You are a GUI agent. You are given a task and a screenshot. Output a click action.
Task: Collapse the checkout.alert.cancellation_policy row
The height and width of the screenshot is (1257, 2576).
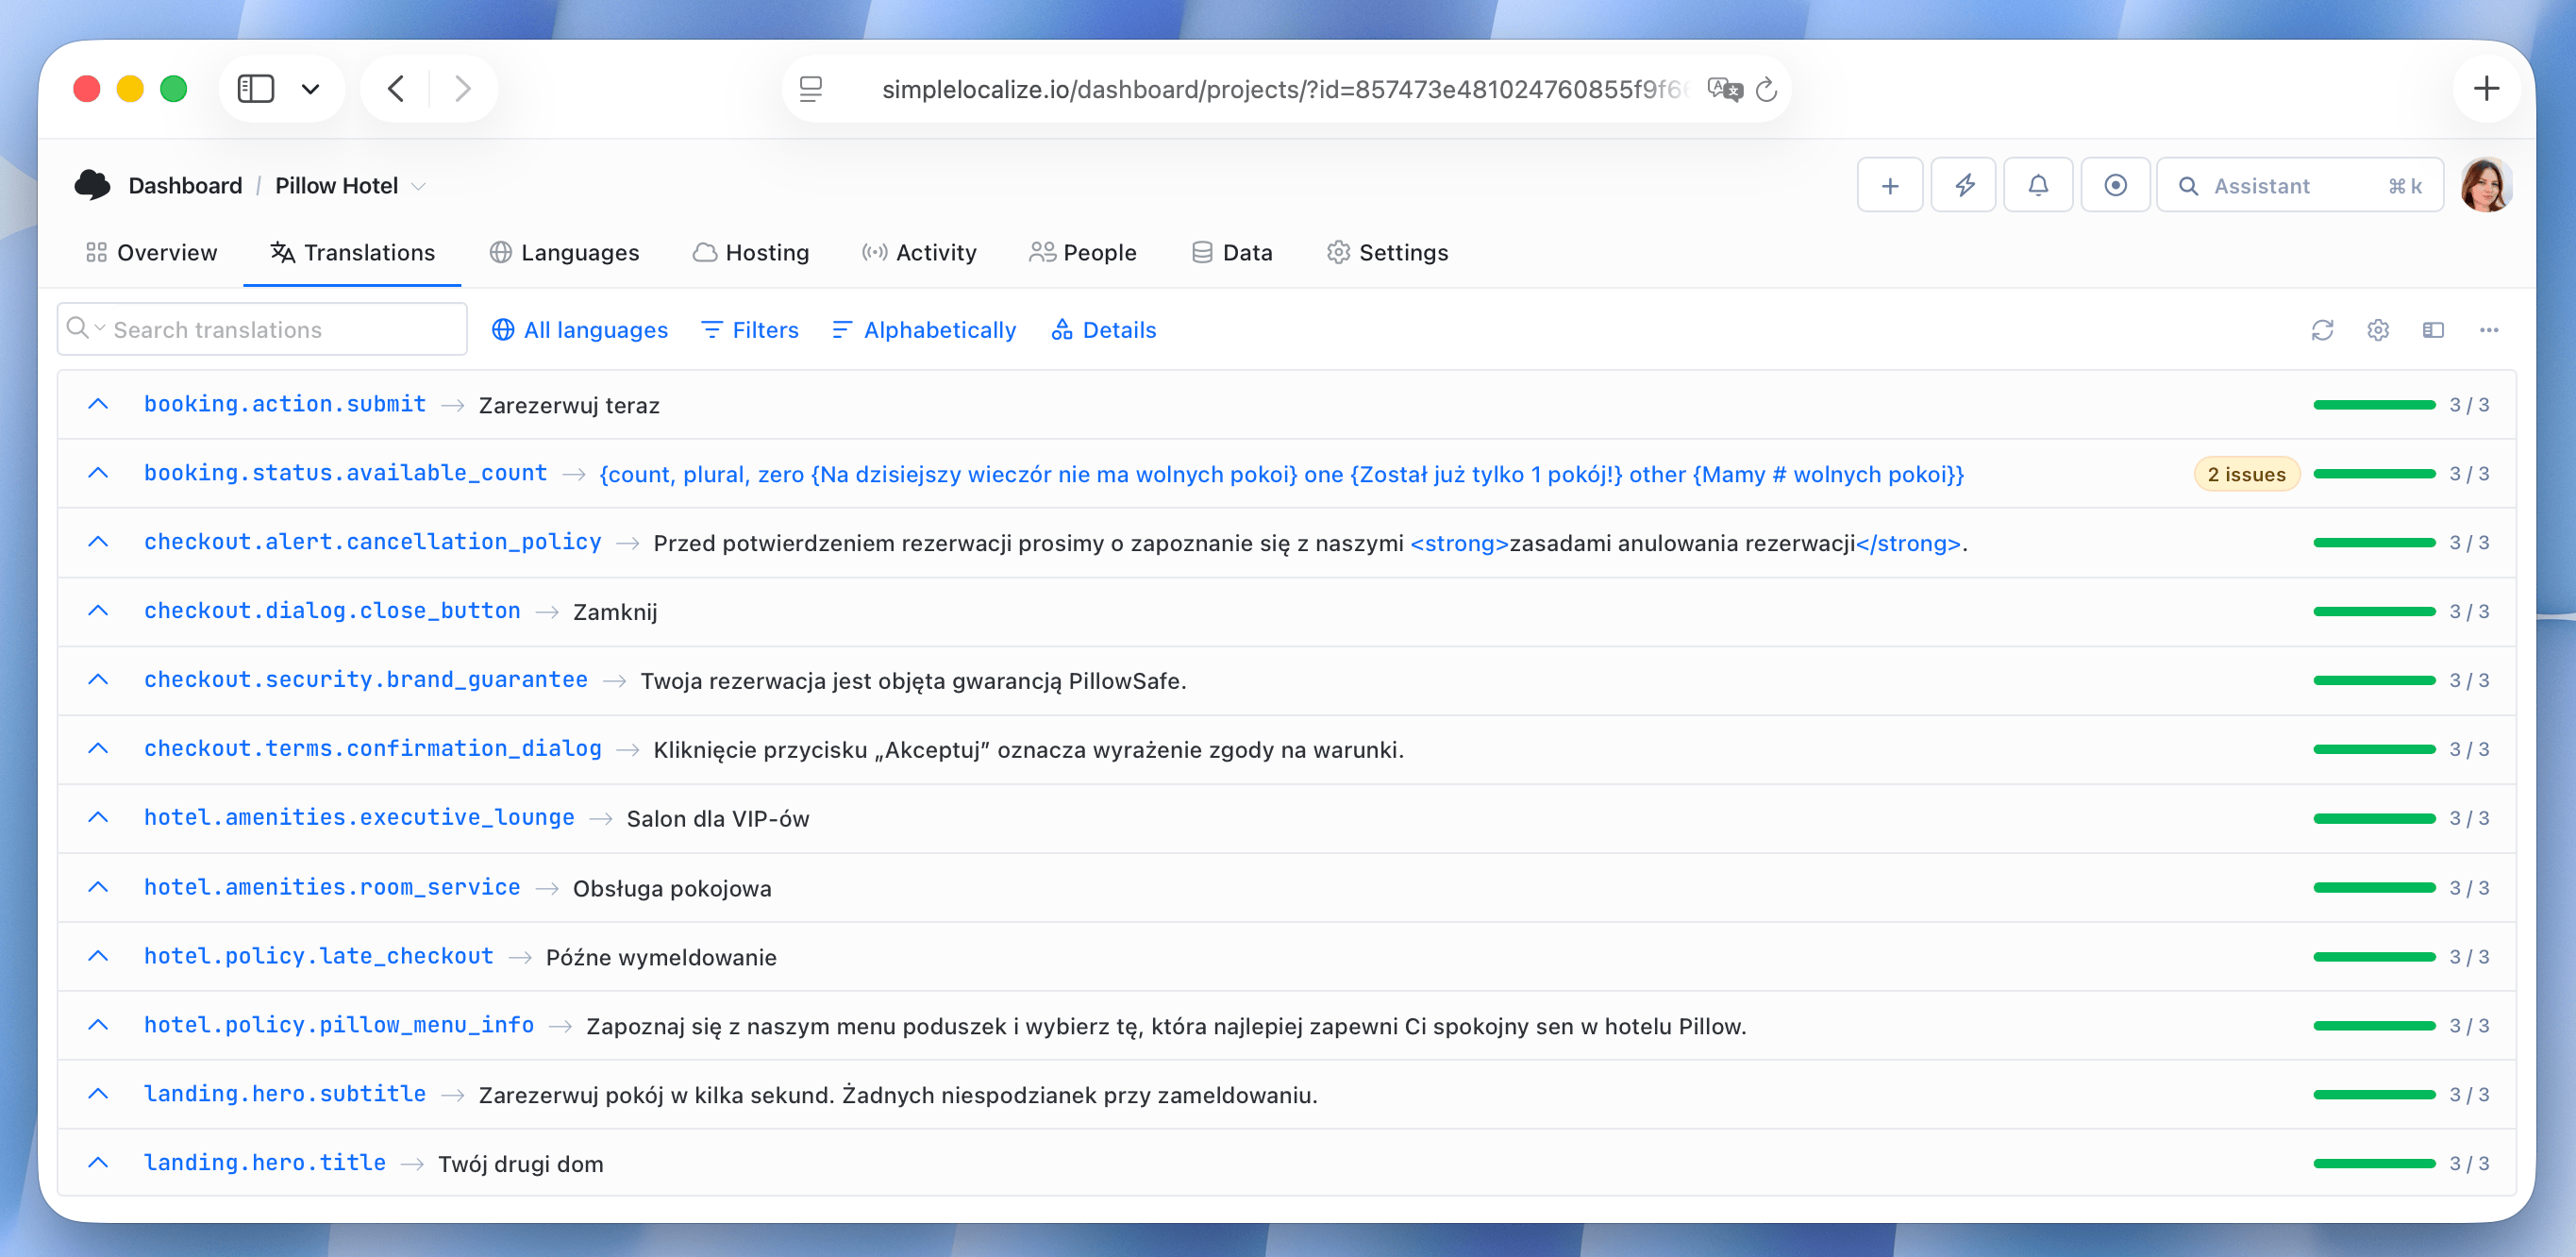click(x=98, y=542)
